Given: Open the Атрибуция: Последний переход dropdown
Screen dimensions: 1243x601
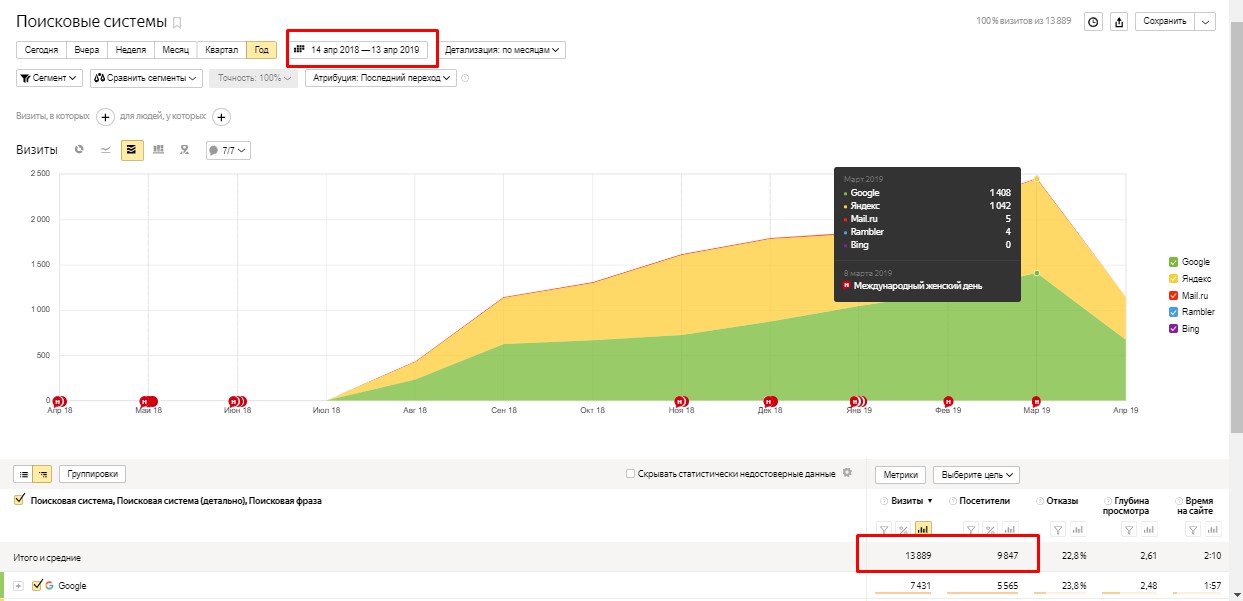Looking at the screenshot, I should 381,77.
